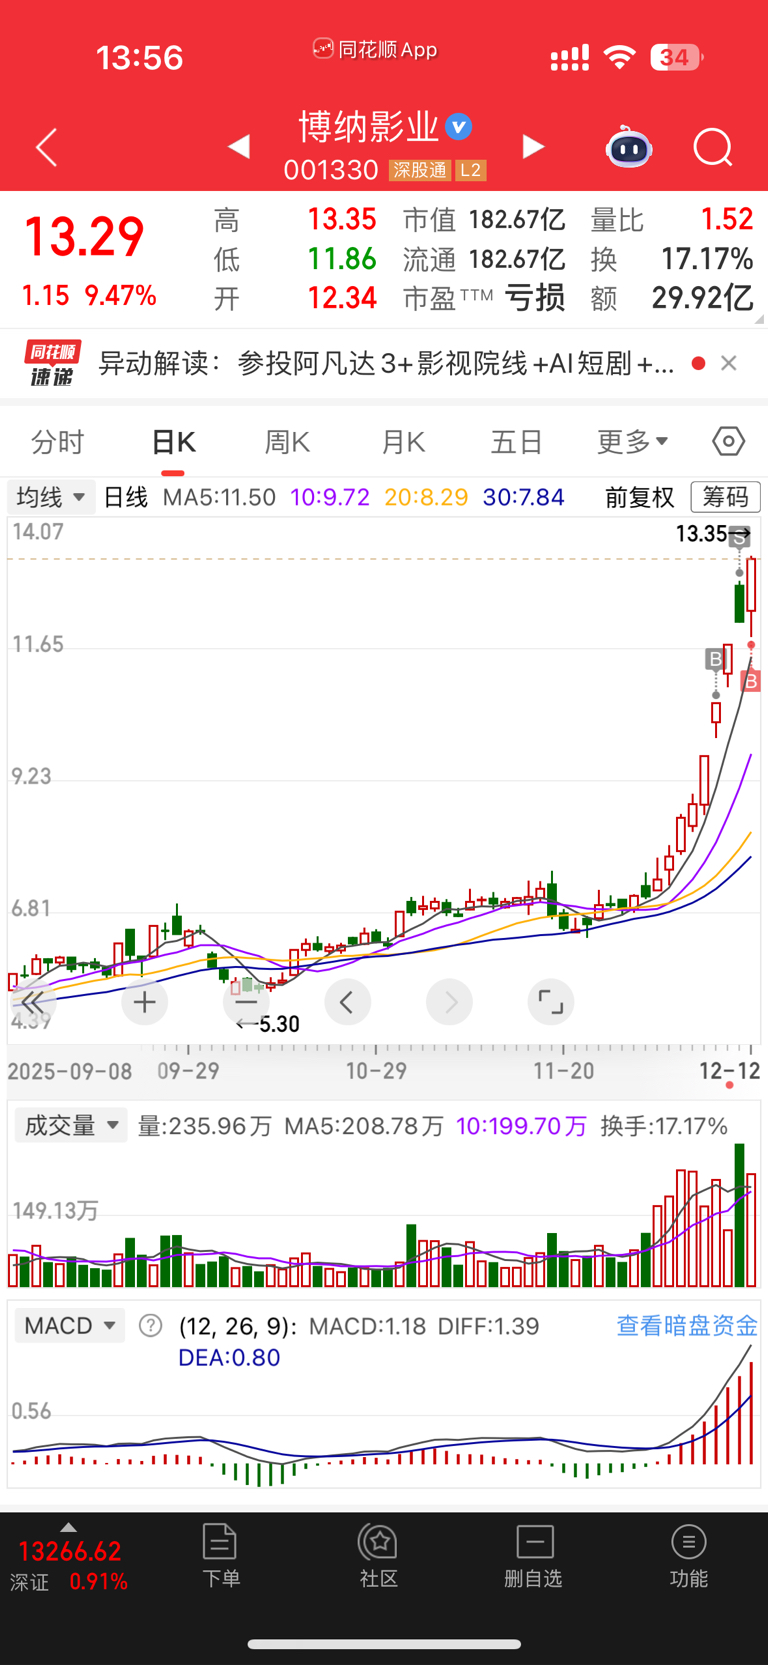The width and height of the screenshot is (769, 1665).
Task: Tap 删自选 to remove from watchlist
Action: 534,1556
